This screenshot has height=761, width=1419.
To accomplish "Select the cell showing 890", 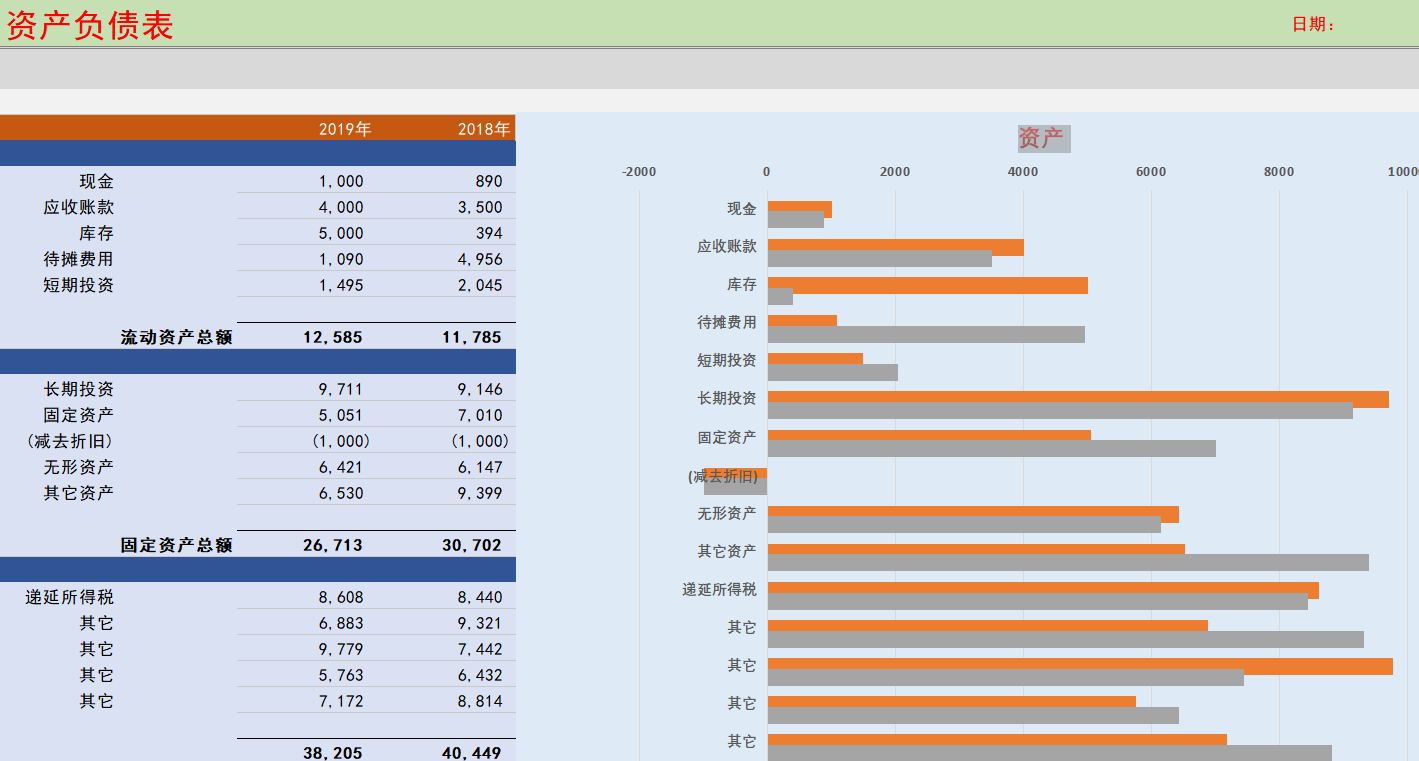I will [489, 181].
